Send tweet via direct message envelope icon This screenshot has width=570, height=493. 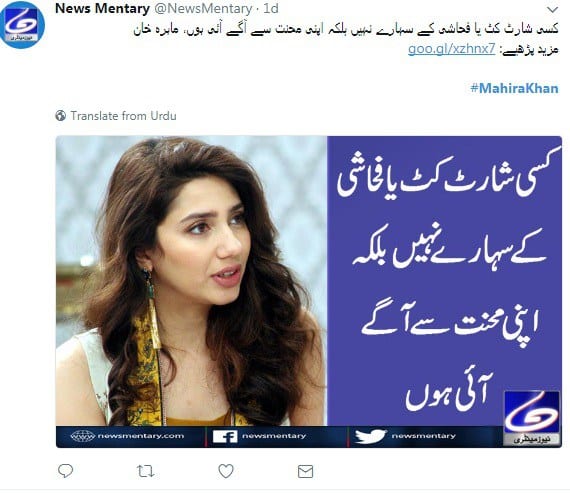[x=305, y=471]
